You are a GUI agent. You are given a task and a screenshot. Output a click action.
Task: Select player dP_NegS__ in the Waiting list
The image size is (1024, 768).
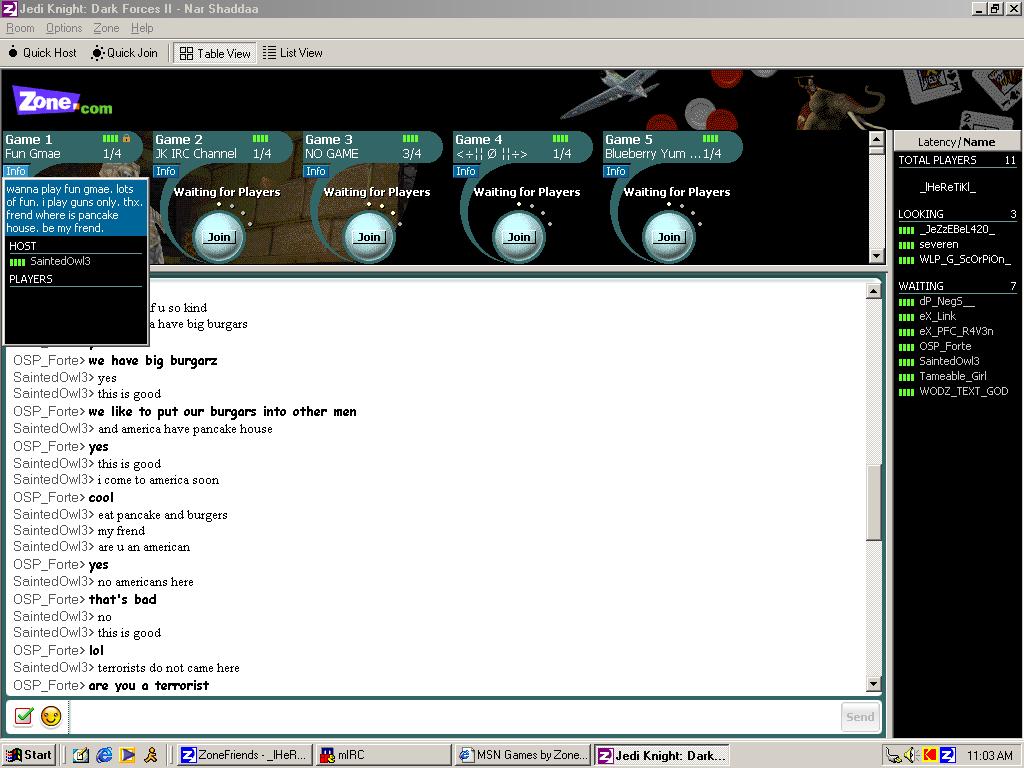946,301
